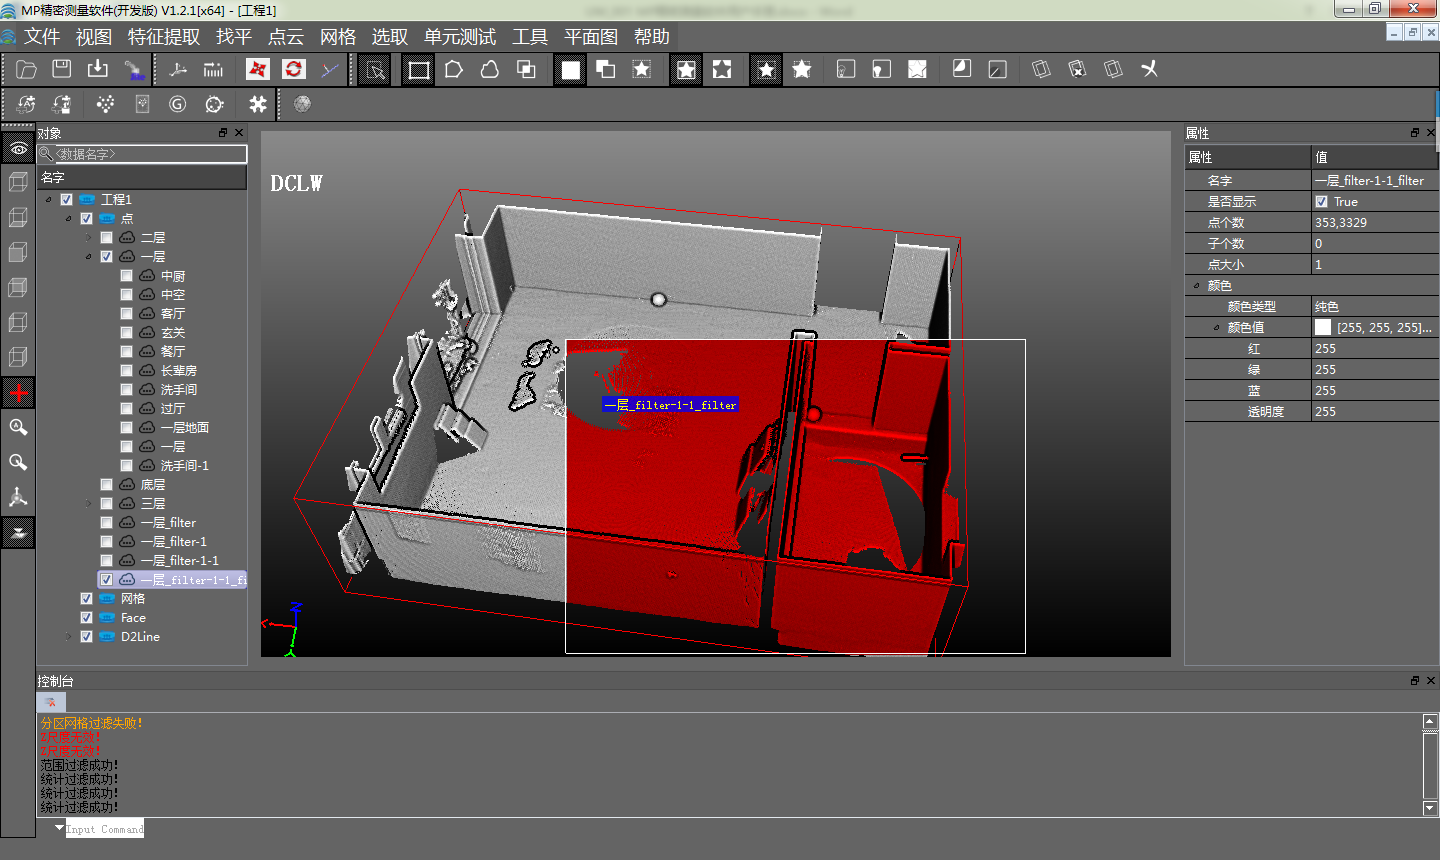Expand the D2Line tree node
1440x860 pixels.
[68, 637]
